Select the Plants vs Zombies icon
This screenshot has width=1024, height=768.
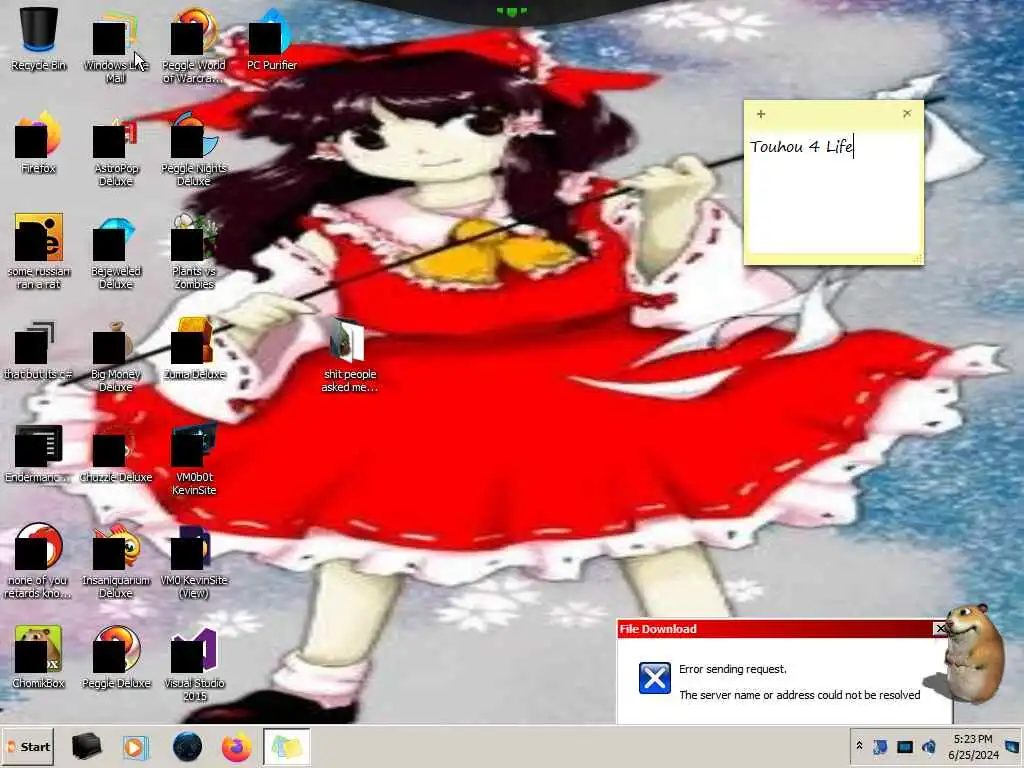194,251
